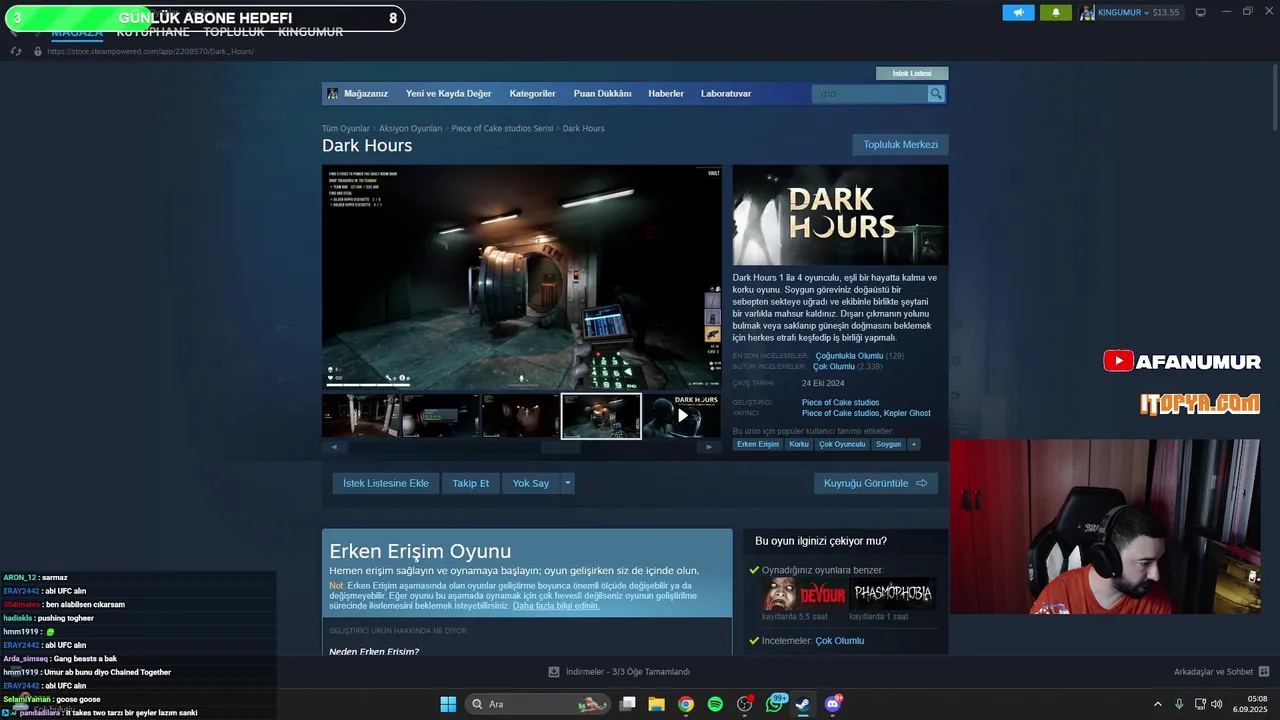Select the Erken Erişim tag
The width and height of the screenshot is (1280, 720).
[758, 444]
